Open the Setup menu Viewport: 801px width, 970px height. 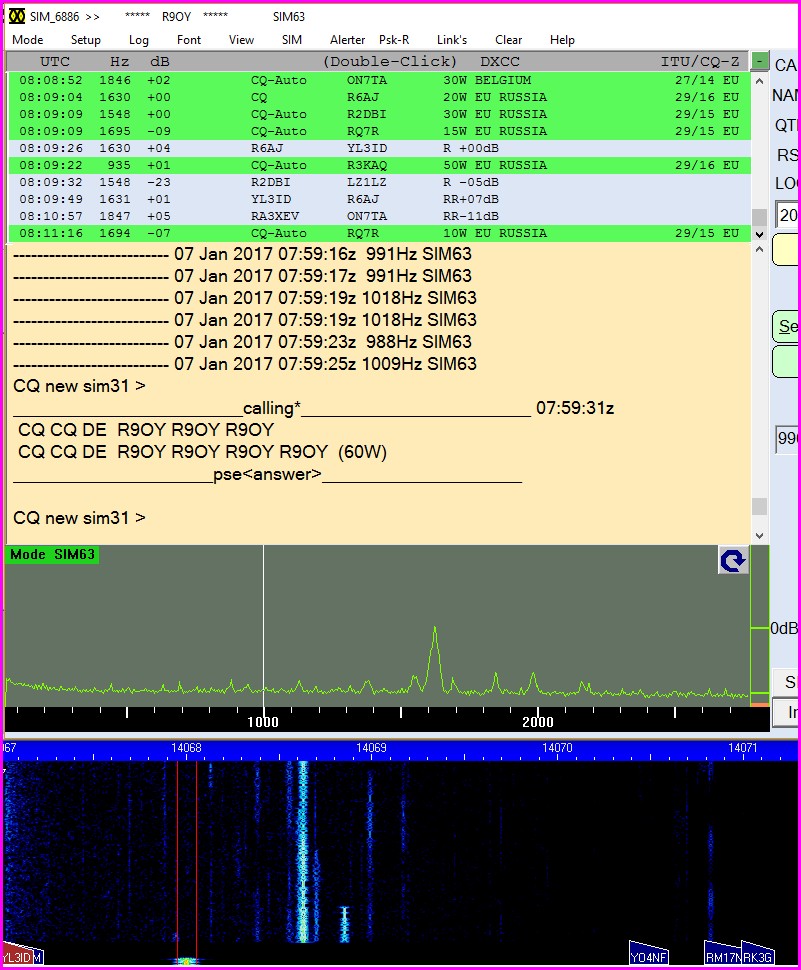86,40
